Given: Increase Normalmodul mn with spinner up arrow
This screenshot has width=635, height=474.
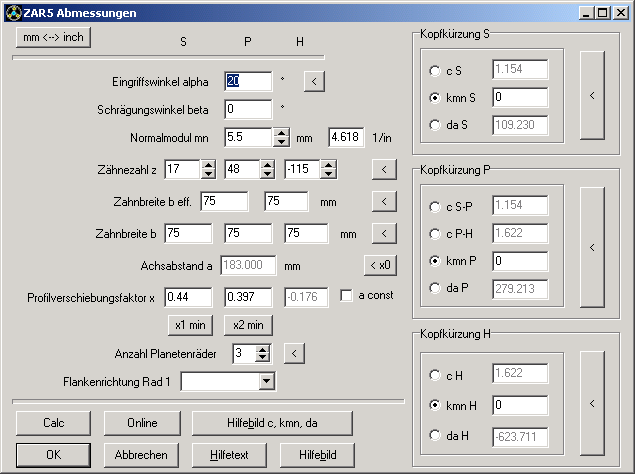Looking at the screenshot, I should click(x=282, y=133).
